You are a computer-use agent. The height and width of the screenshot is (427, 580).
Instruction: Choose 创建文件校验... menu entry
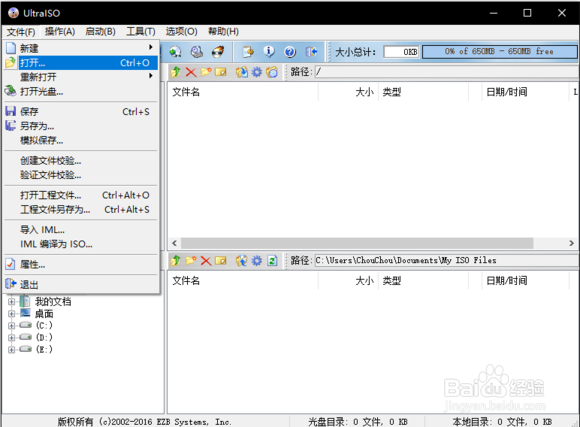(x=81, y=161)
